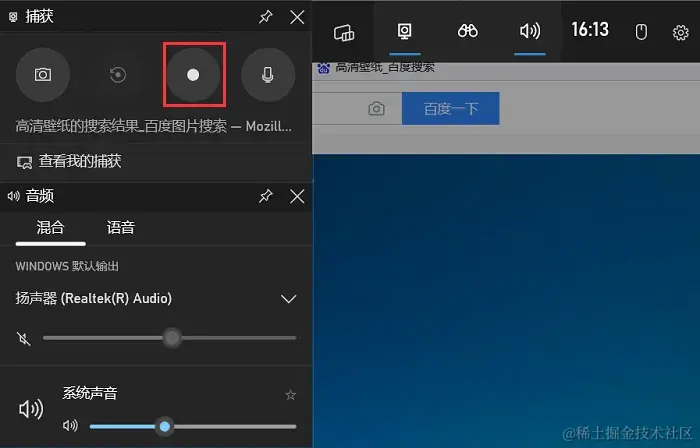This screenshot has height=448, width=700.
Task: Switch to the 语音 tab
Action: (x=121, y=228)
